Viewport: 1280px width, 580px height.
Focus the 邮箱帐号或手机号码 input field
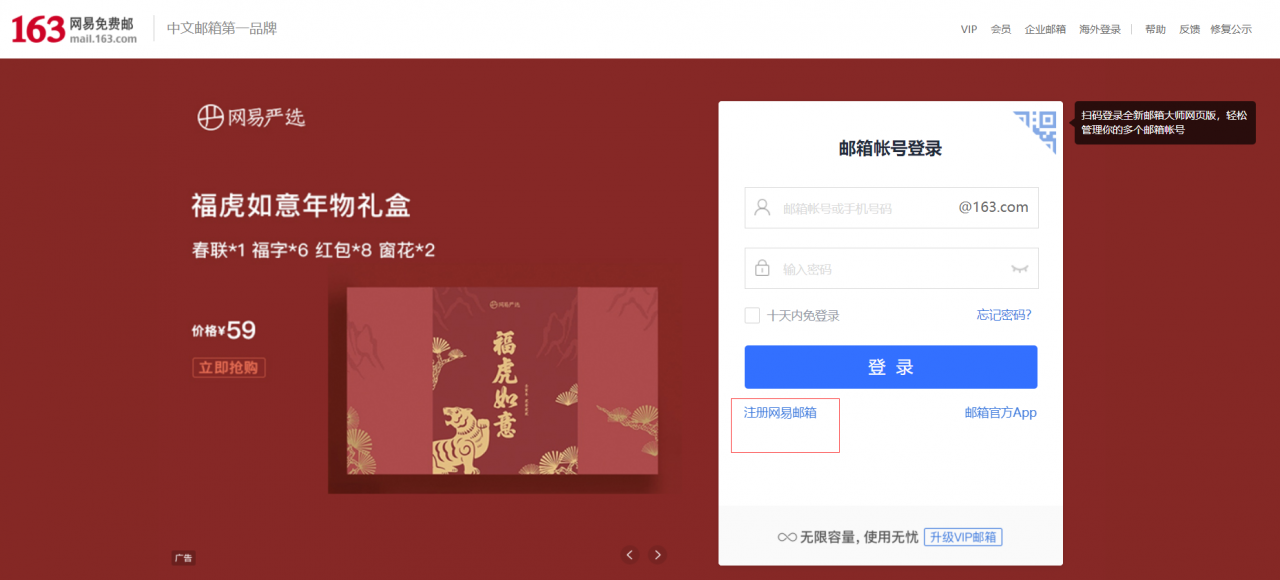point(865,208)
